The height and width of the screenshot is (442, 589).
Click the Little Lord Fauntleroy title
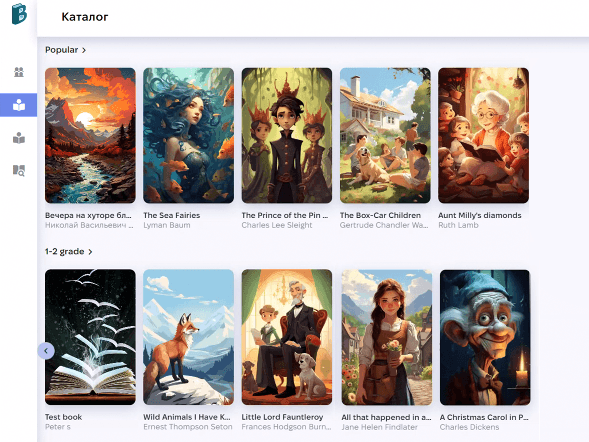[282, 417]
